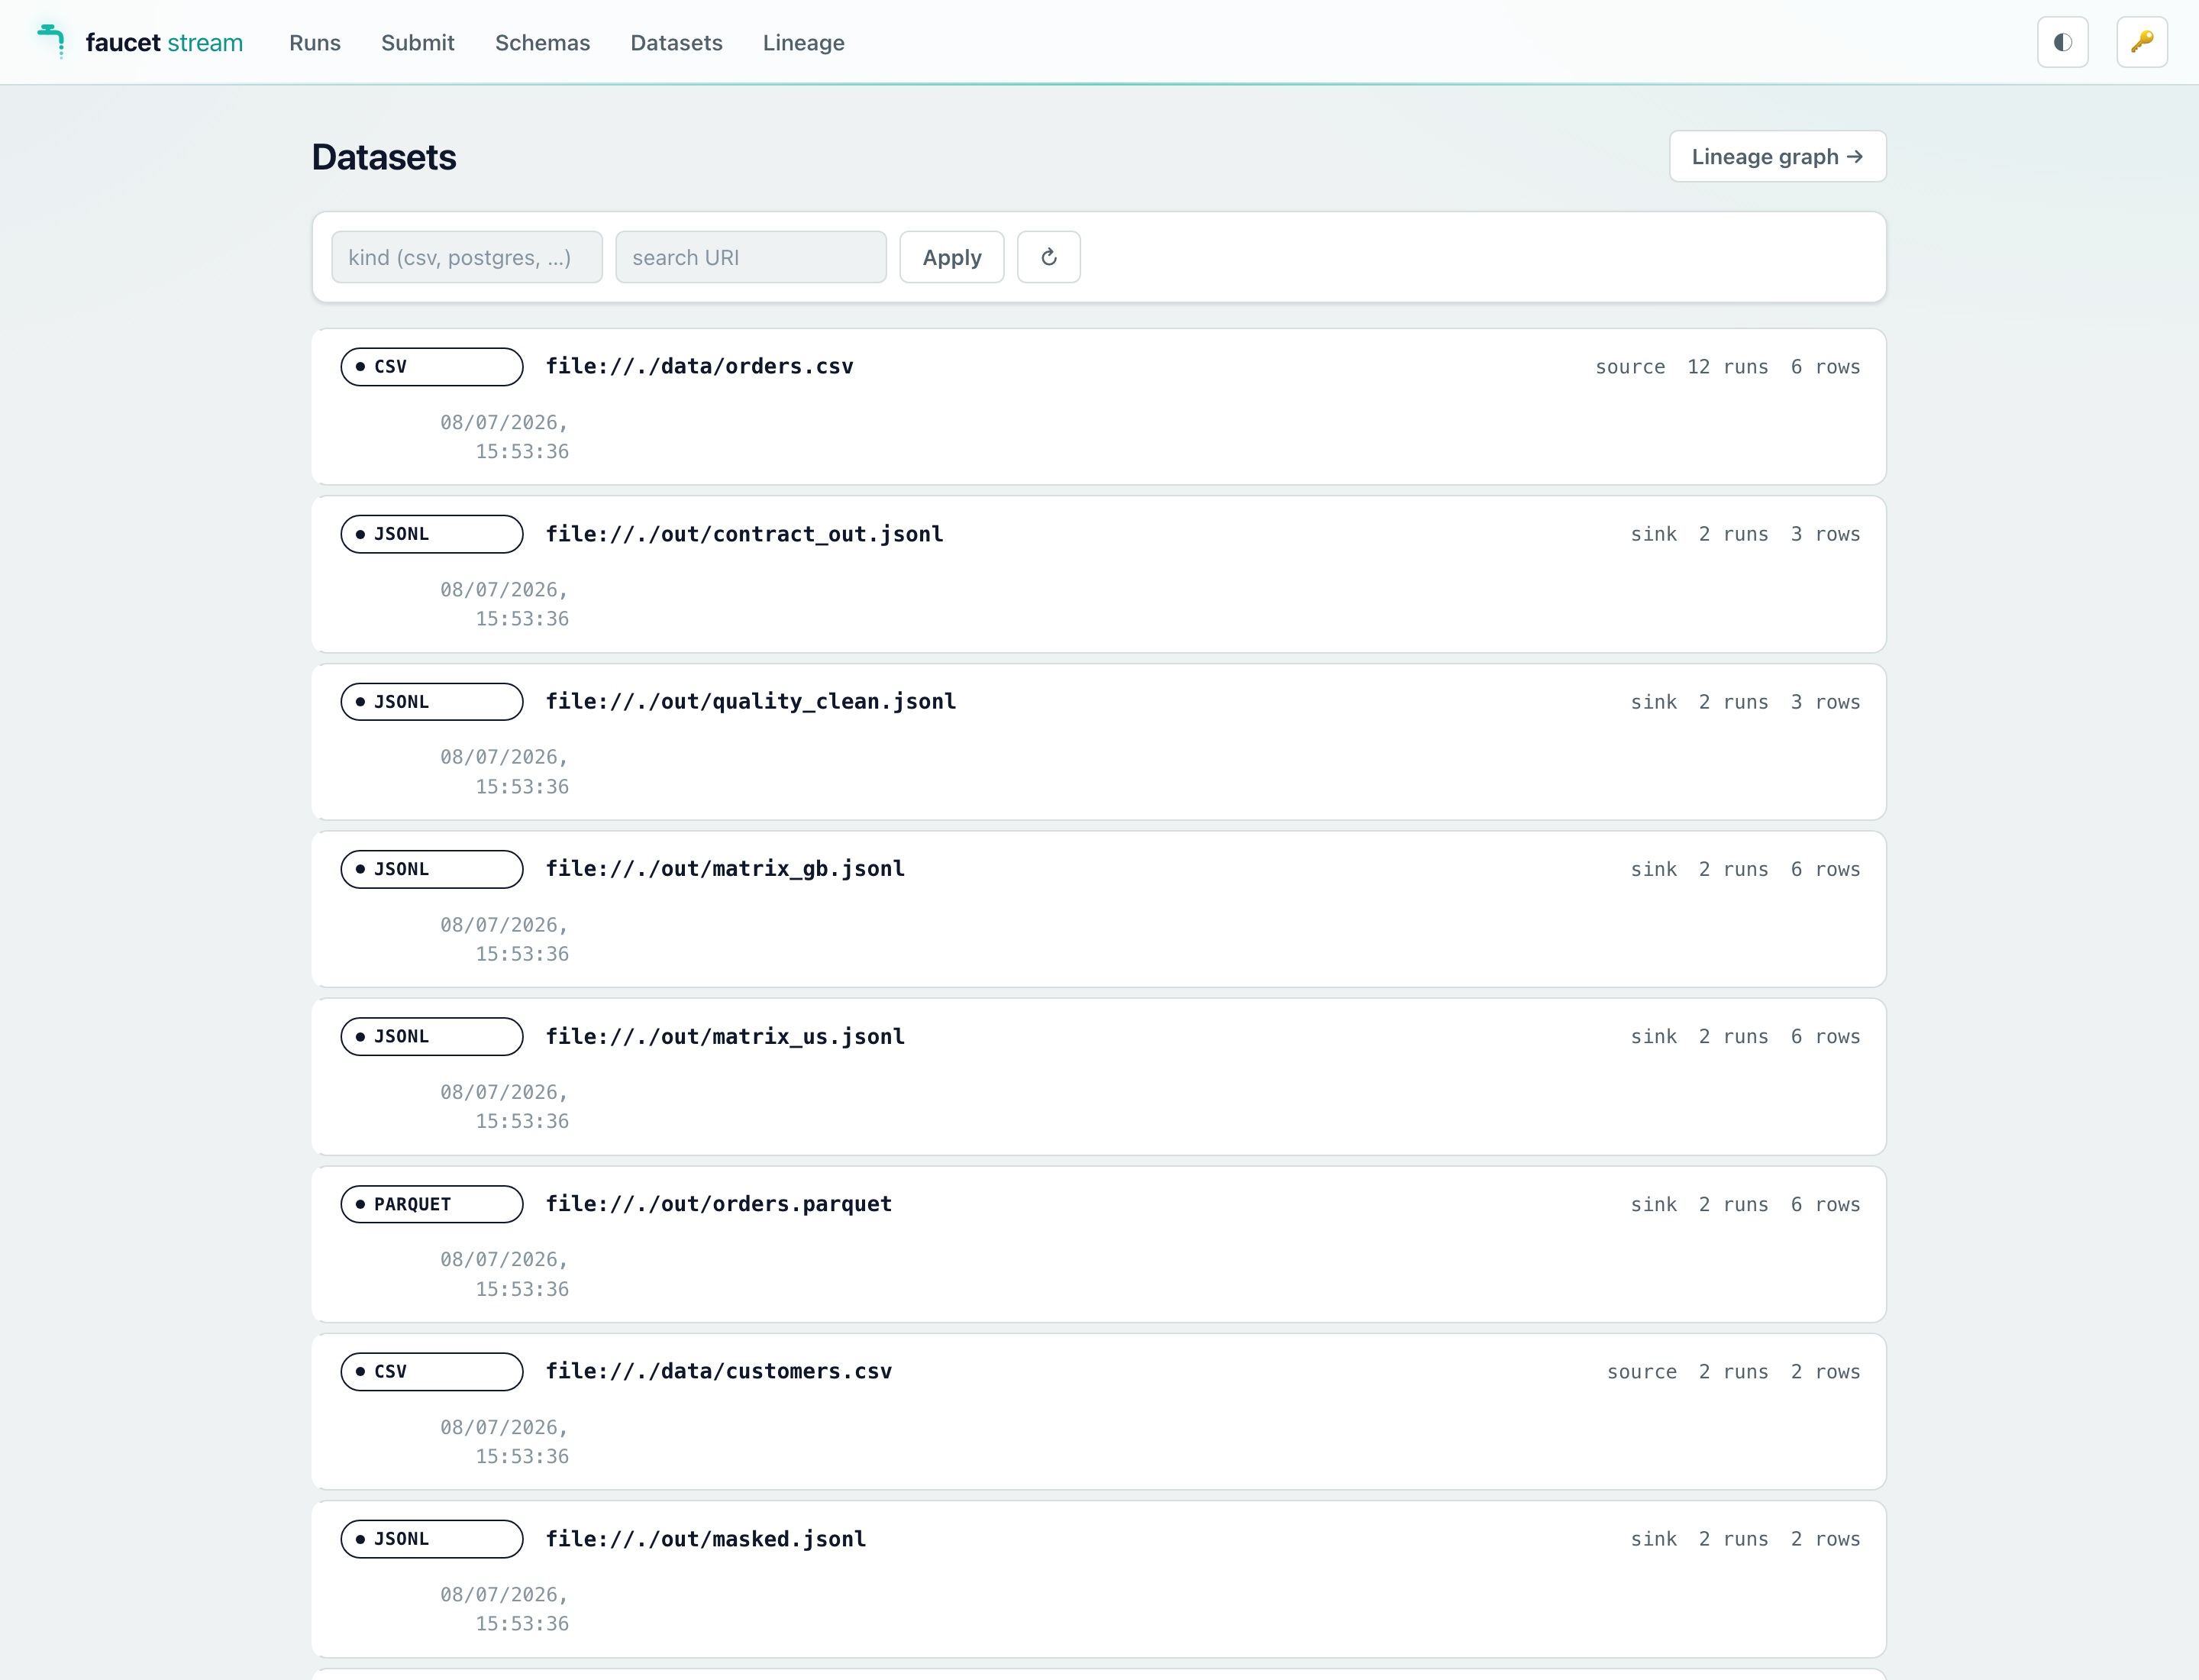Select Datasets in the navbar

point(676,43)
